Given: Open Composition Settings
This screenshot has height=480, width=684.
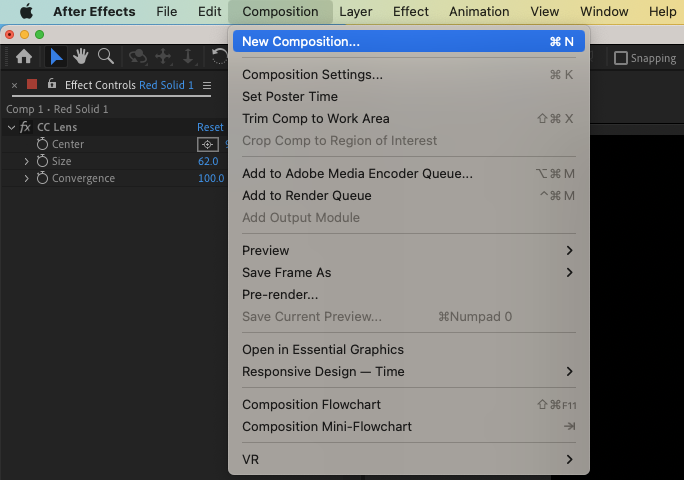Looking at the screenshot, I should coord(409,75).
